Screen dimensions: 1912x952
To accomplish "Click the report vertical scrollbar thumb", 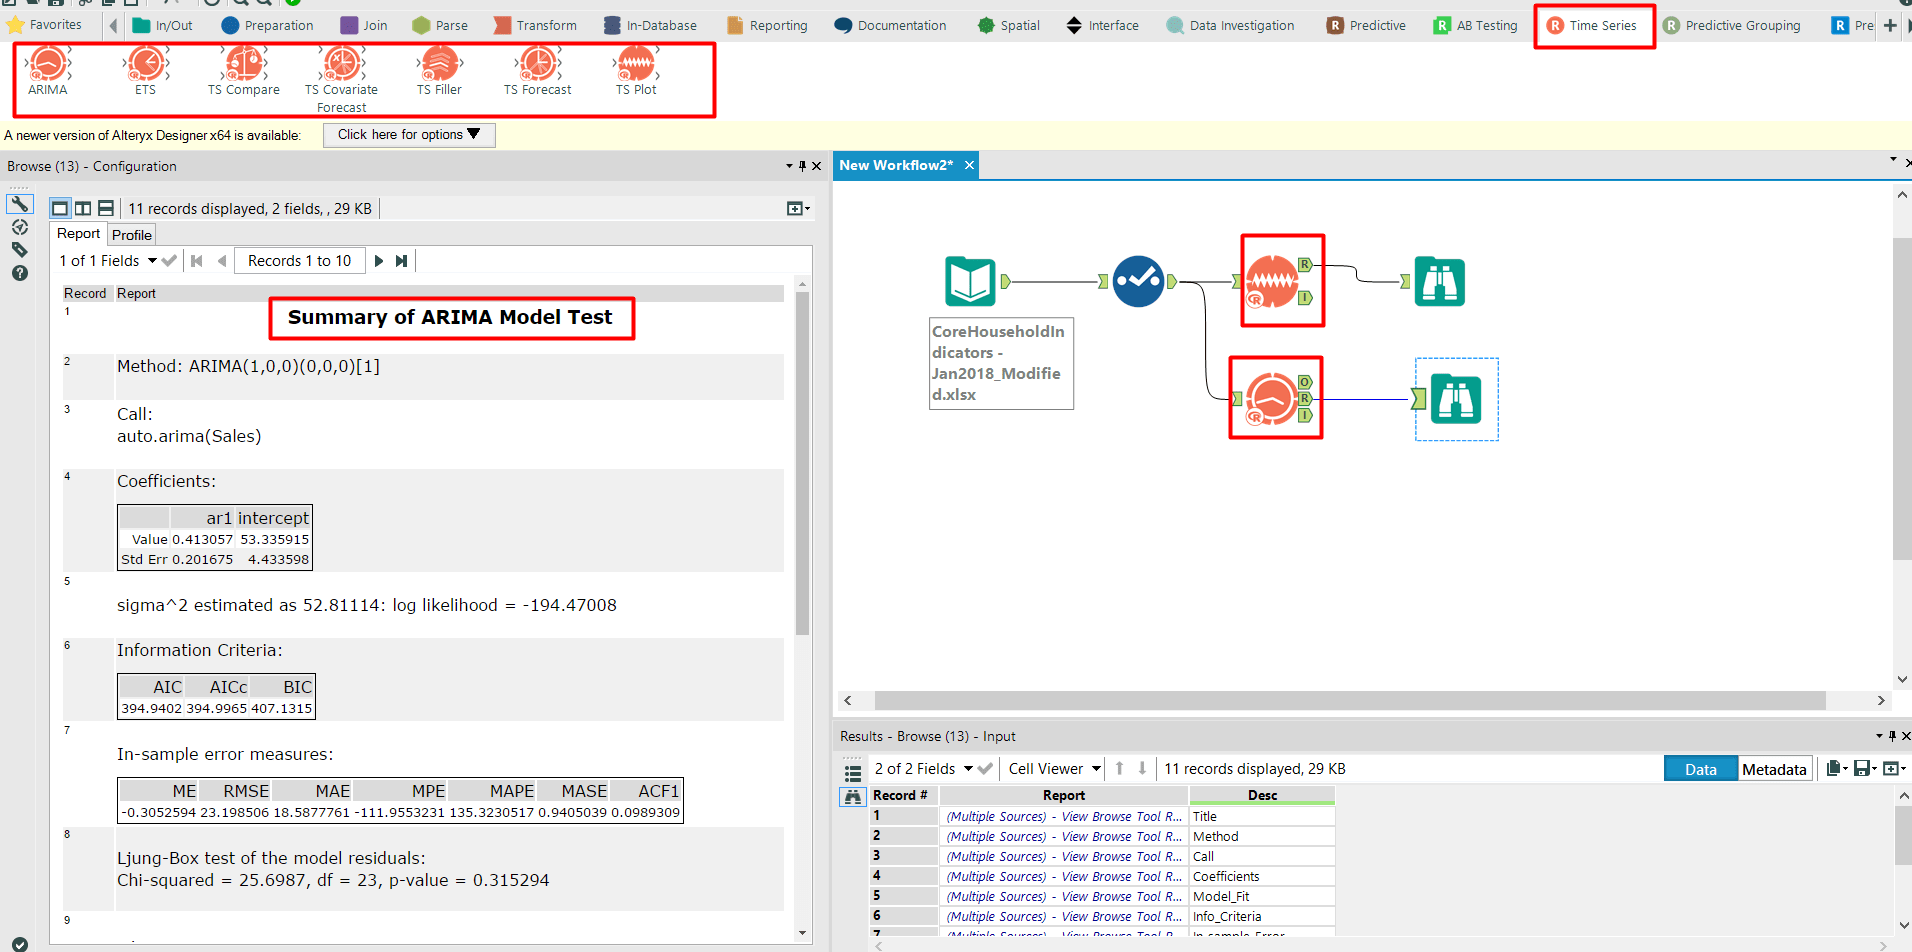I will click(x=802, y=463).
